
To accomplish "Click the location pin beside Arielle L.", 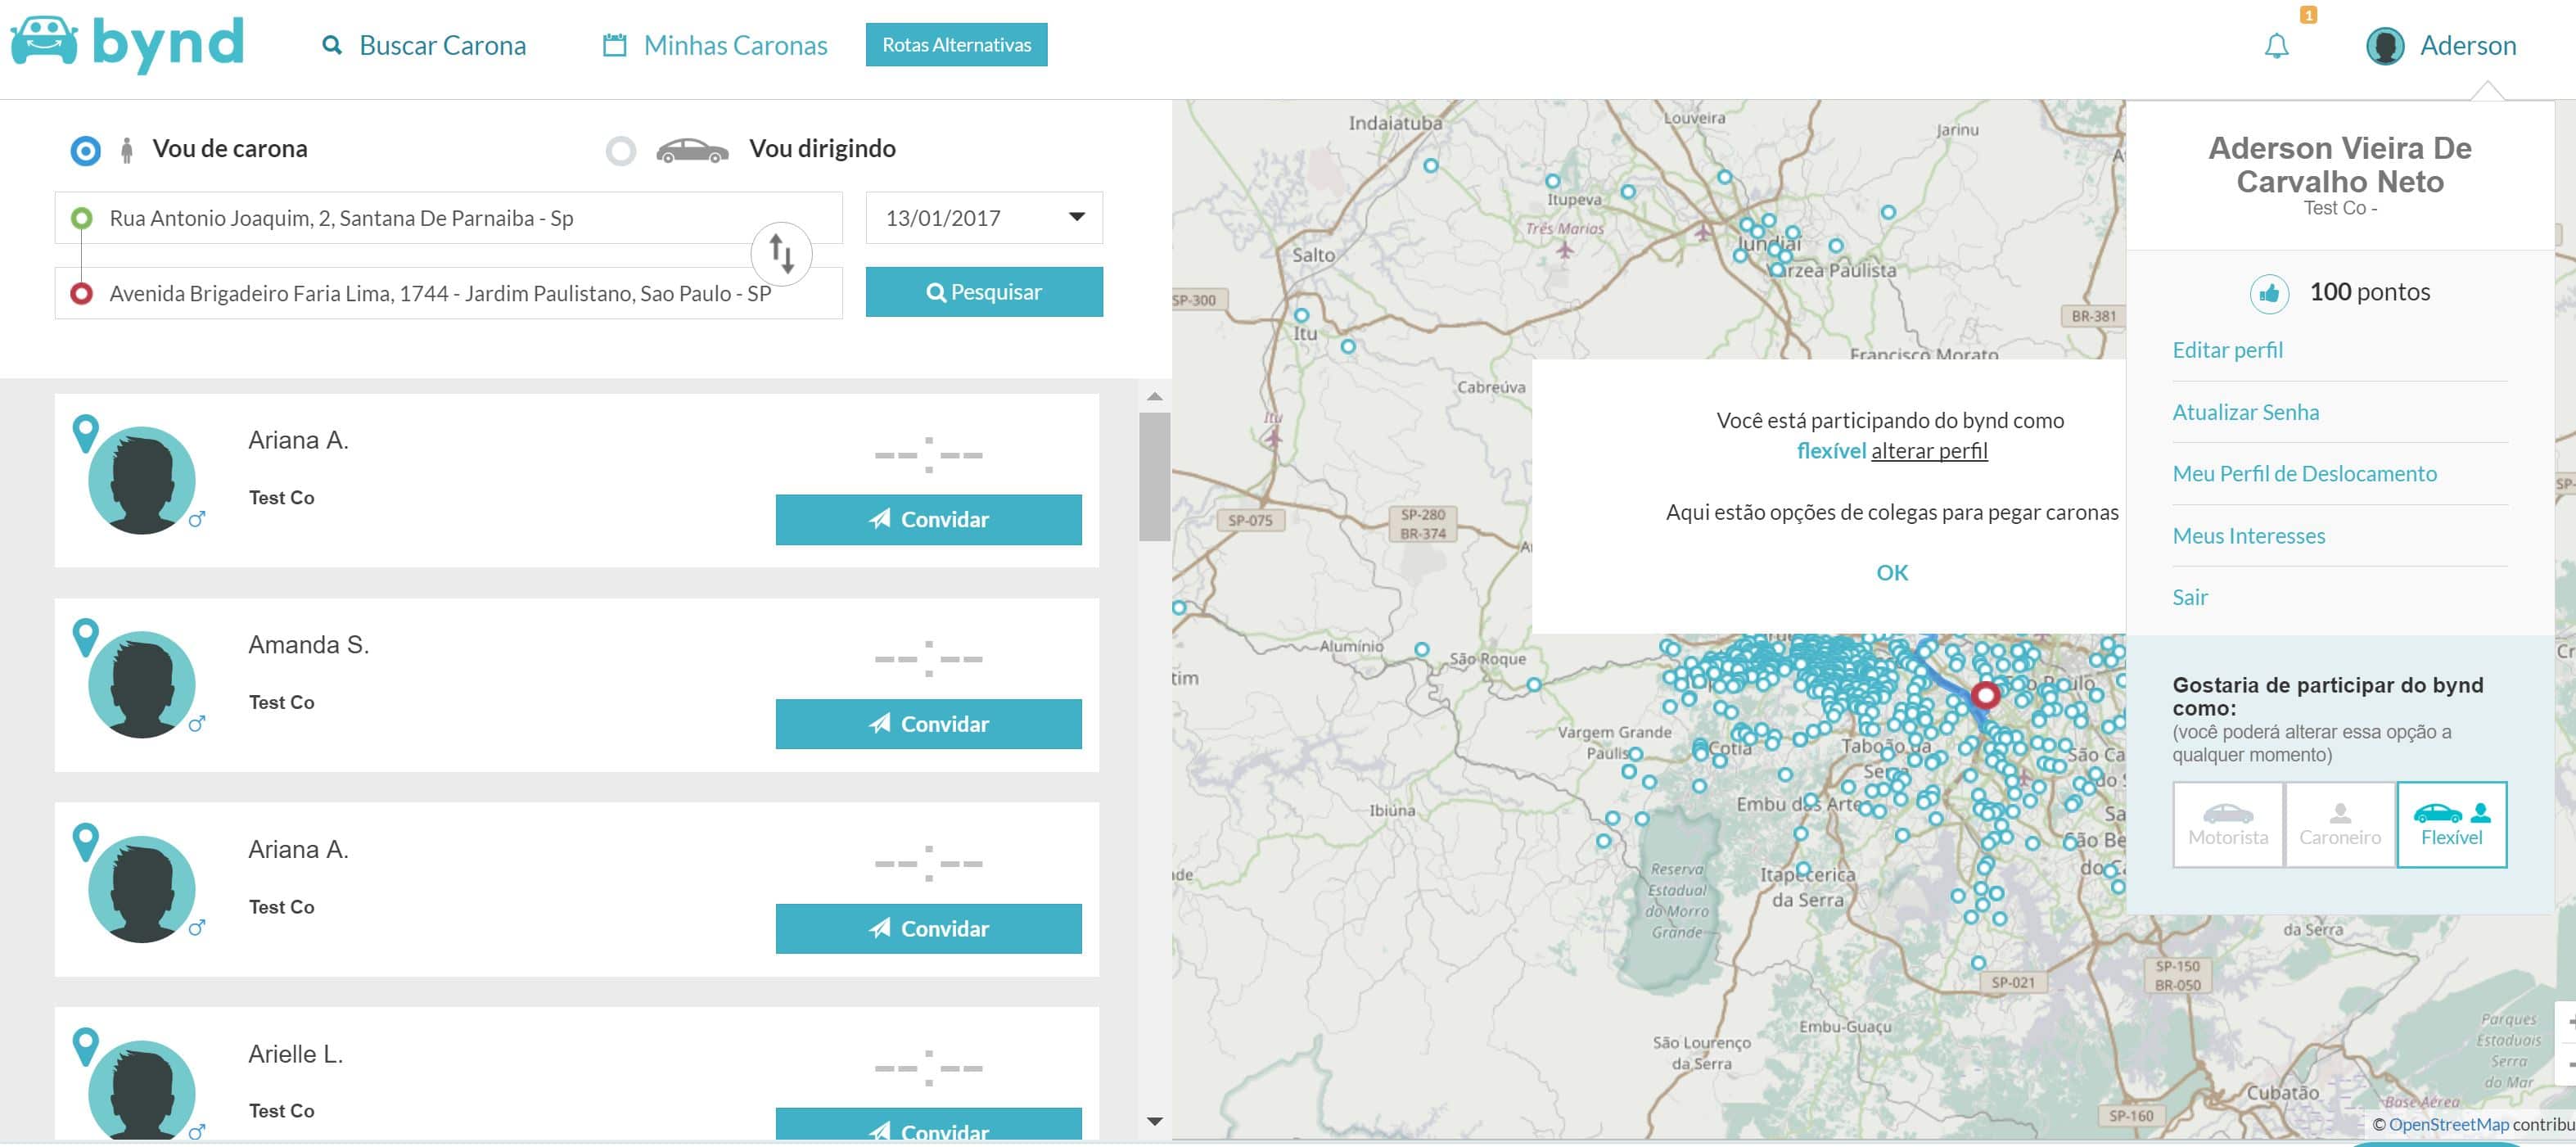I will 86,1046.
